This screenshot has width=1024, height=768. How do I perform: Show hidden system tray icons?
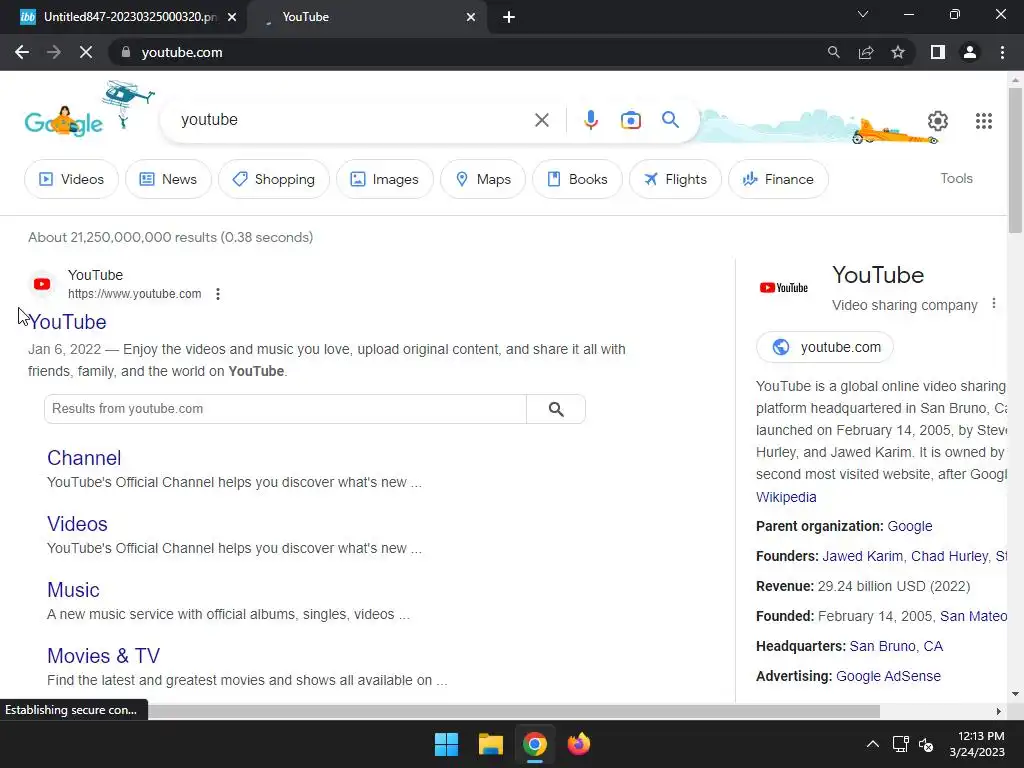872,744
